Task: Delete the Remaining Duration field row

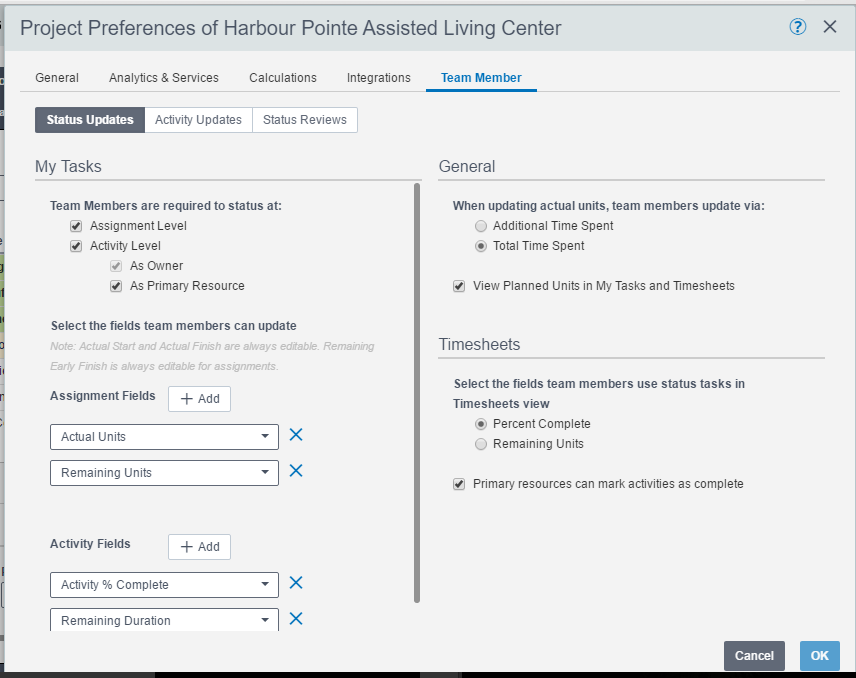Action: 296,618
